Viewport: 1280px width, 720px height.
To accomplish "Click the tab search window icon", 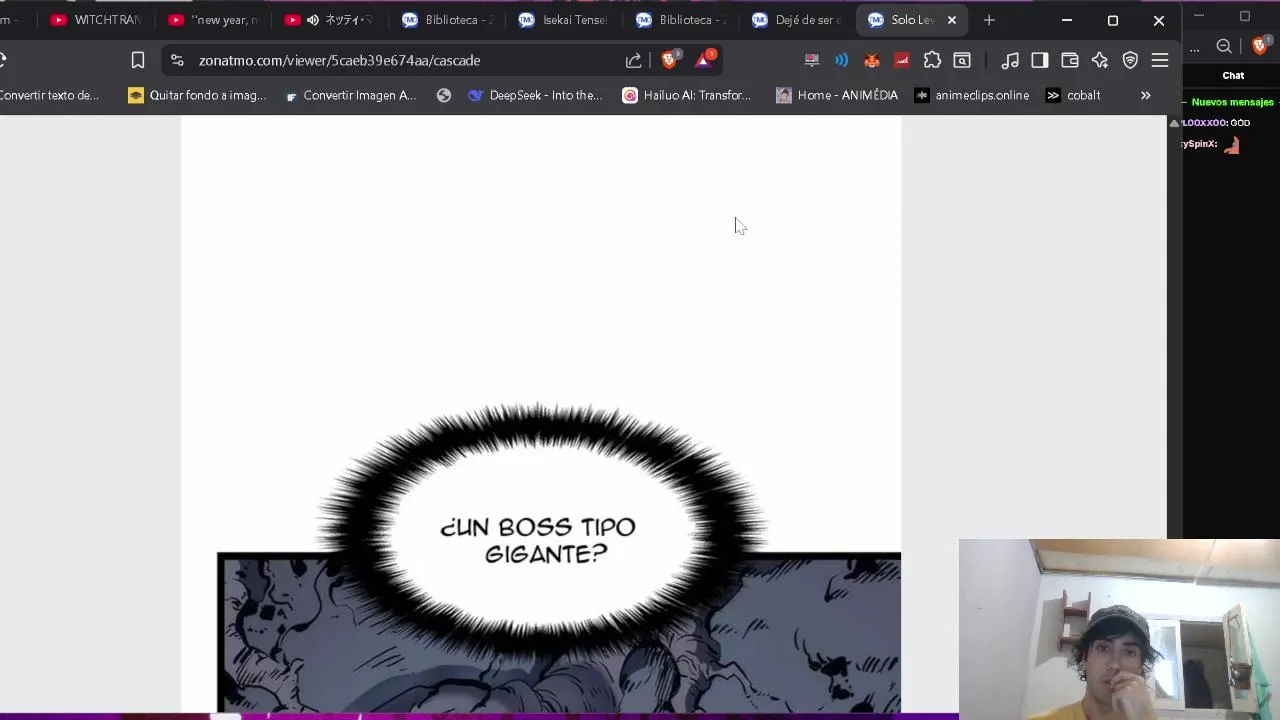I will pos(962,60).
